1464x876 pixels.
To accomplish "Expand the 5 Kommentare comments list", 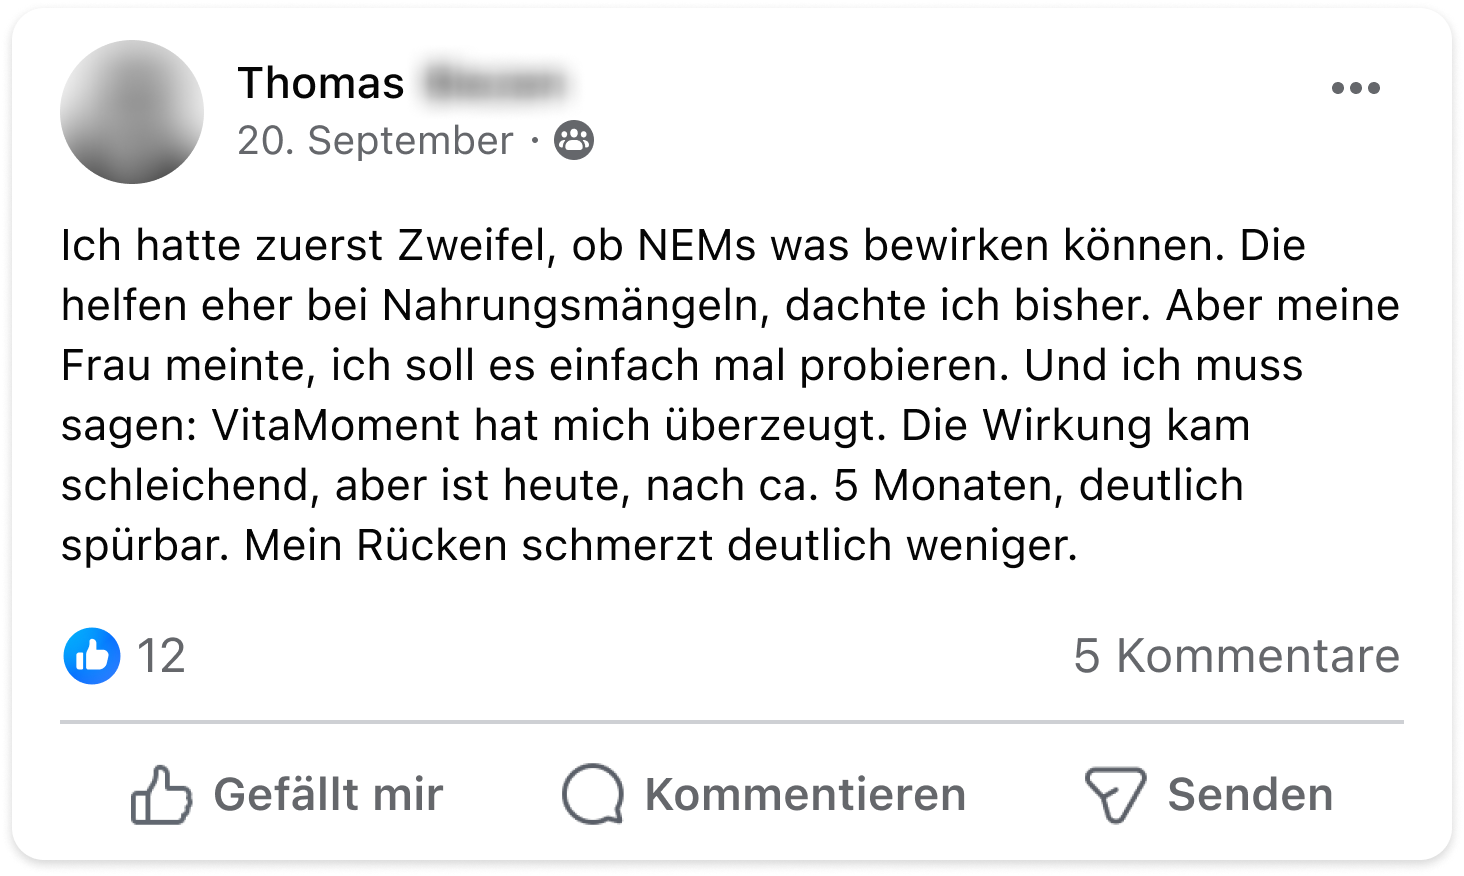I will pos(1236,656).
